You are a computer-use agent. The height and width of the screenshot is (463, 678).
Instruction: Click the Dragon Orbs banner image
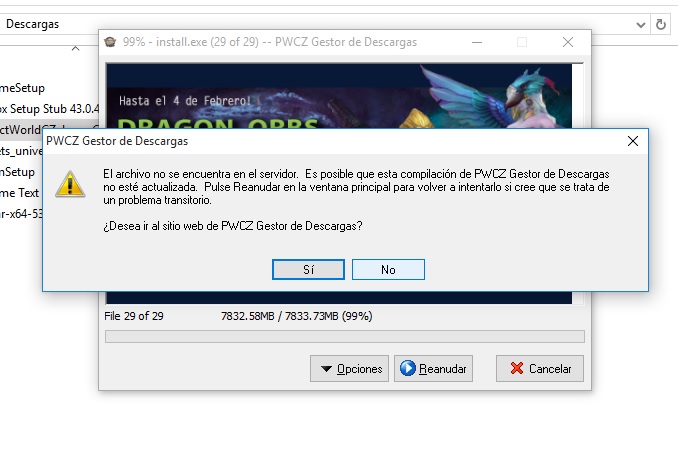tap(339, 96)
